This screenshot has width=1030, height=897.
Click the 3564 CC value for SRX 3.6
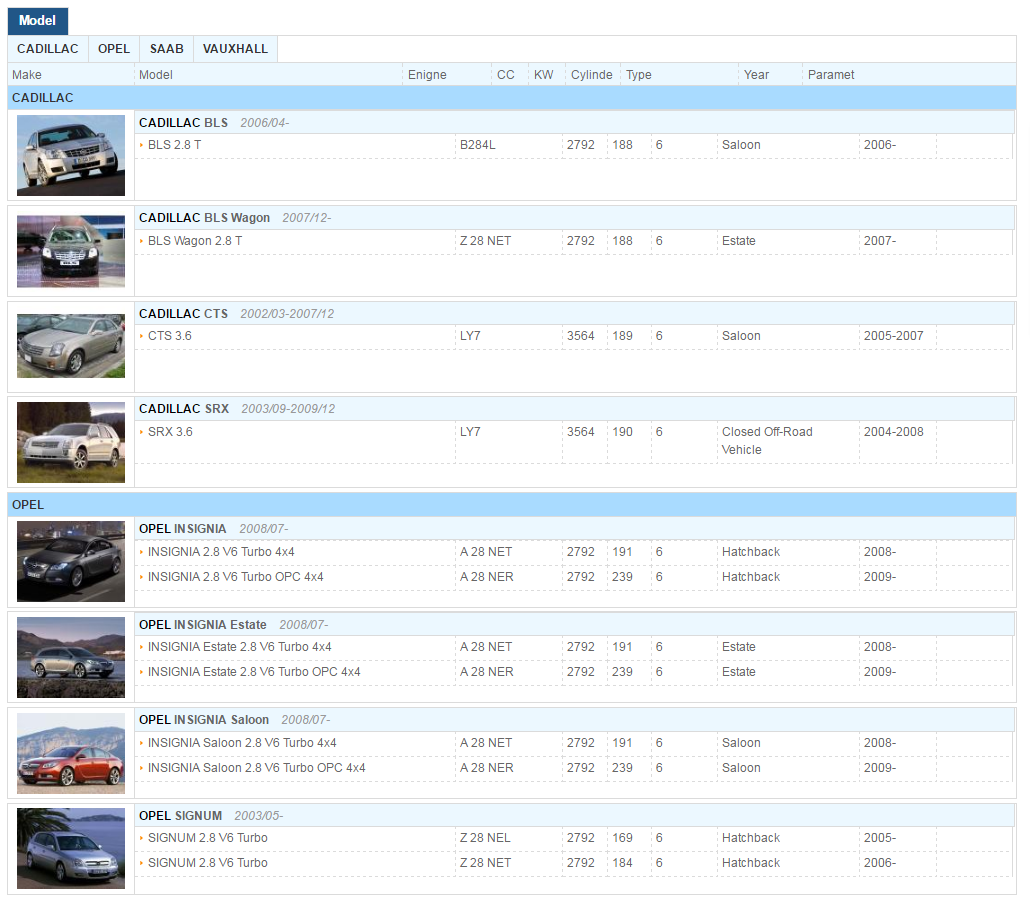[581, 432]
